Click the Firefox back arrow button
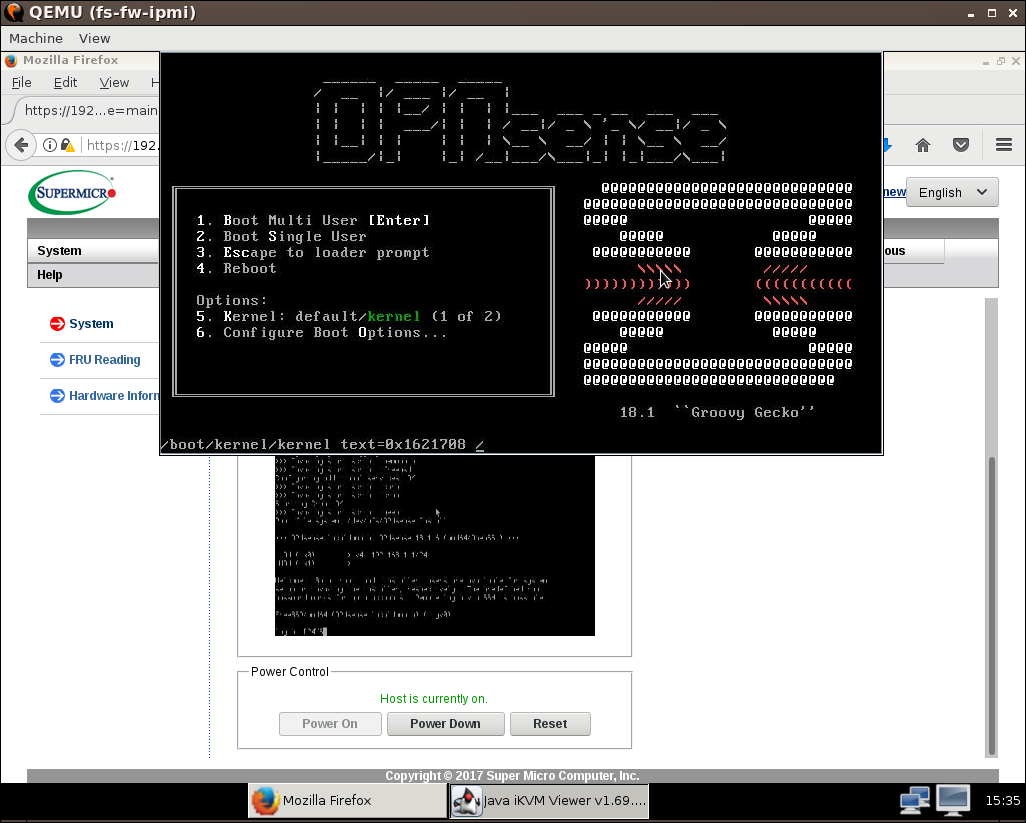The image size is (1026, 823). pos(21,145)
